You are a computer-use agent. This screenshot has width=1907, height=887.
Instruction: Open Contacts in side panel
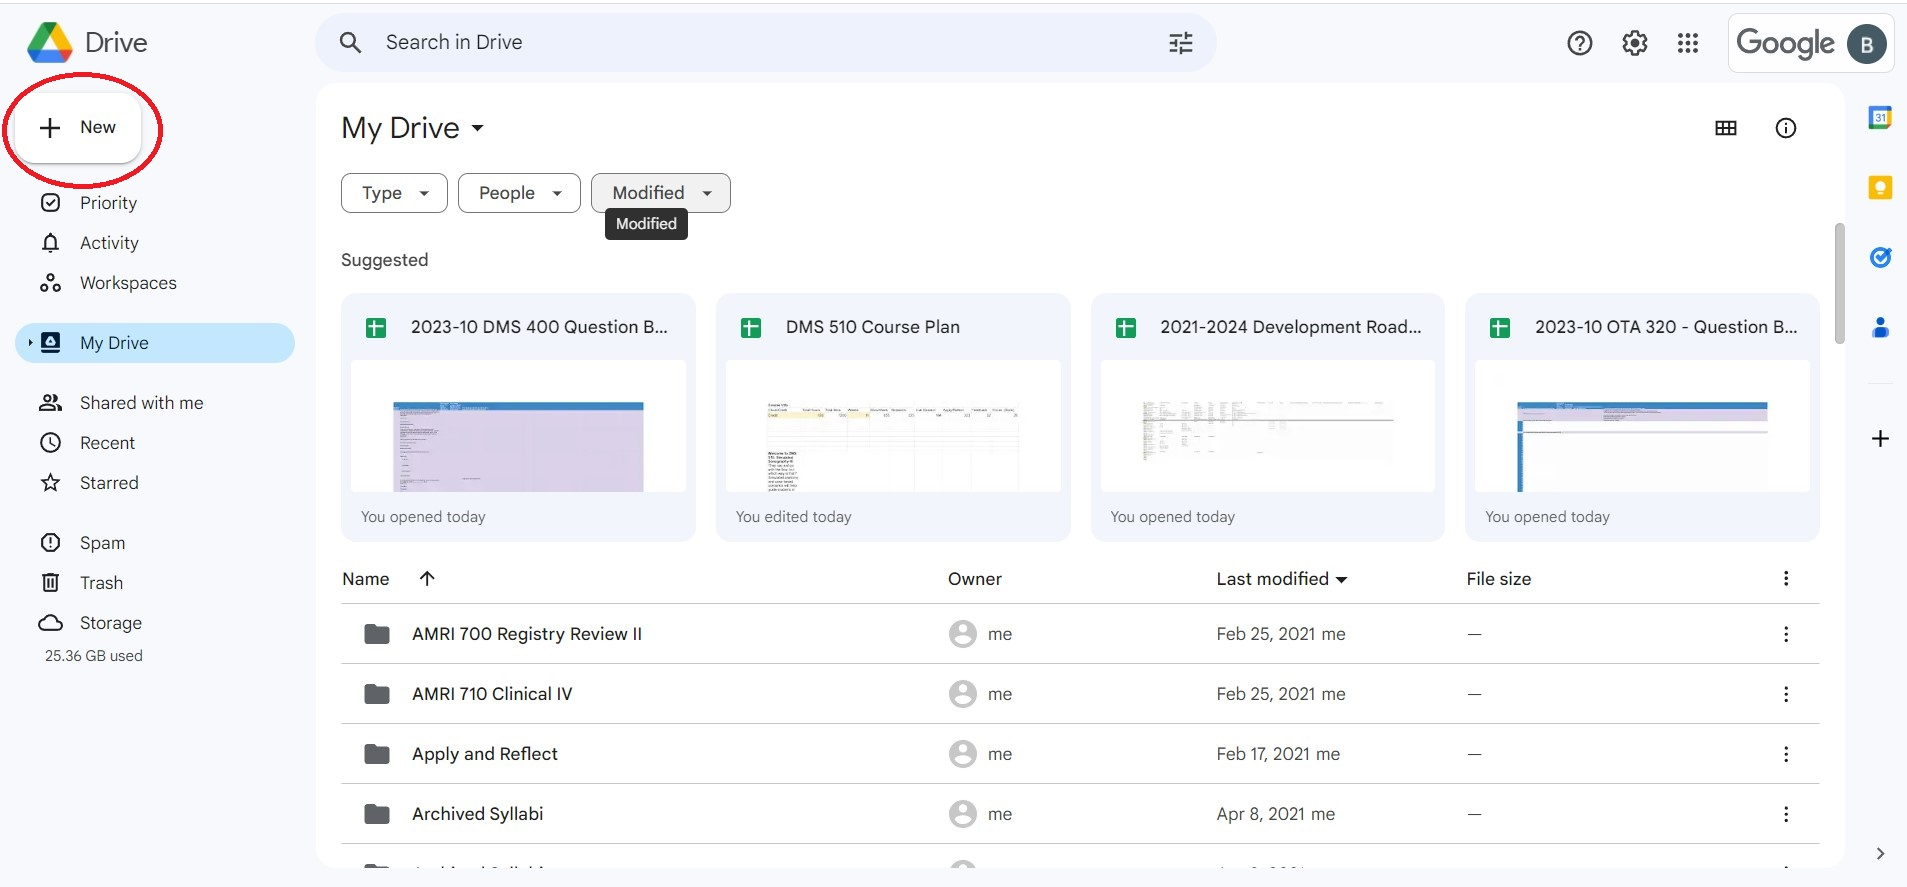coord(1880,327)
